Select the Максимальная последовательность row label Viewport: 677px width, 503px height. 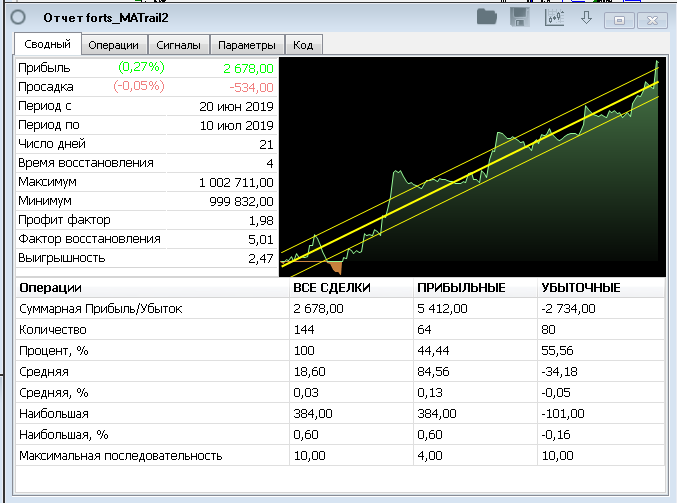pos(120,456)
